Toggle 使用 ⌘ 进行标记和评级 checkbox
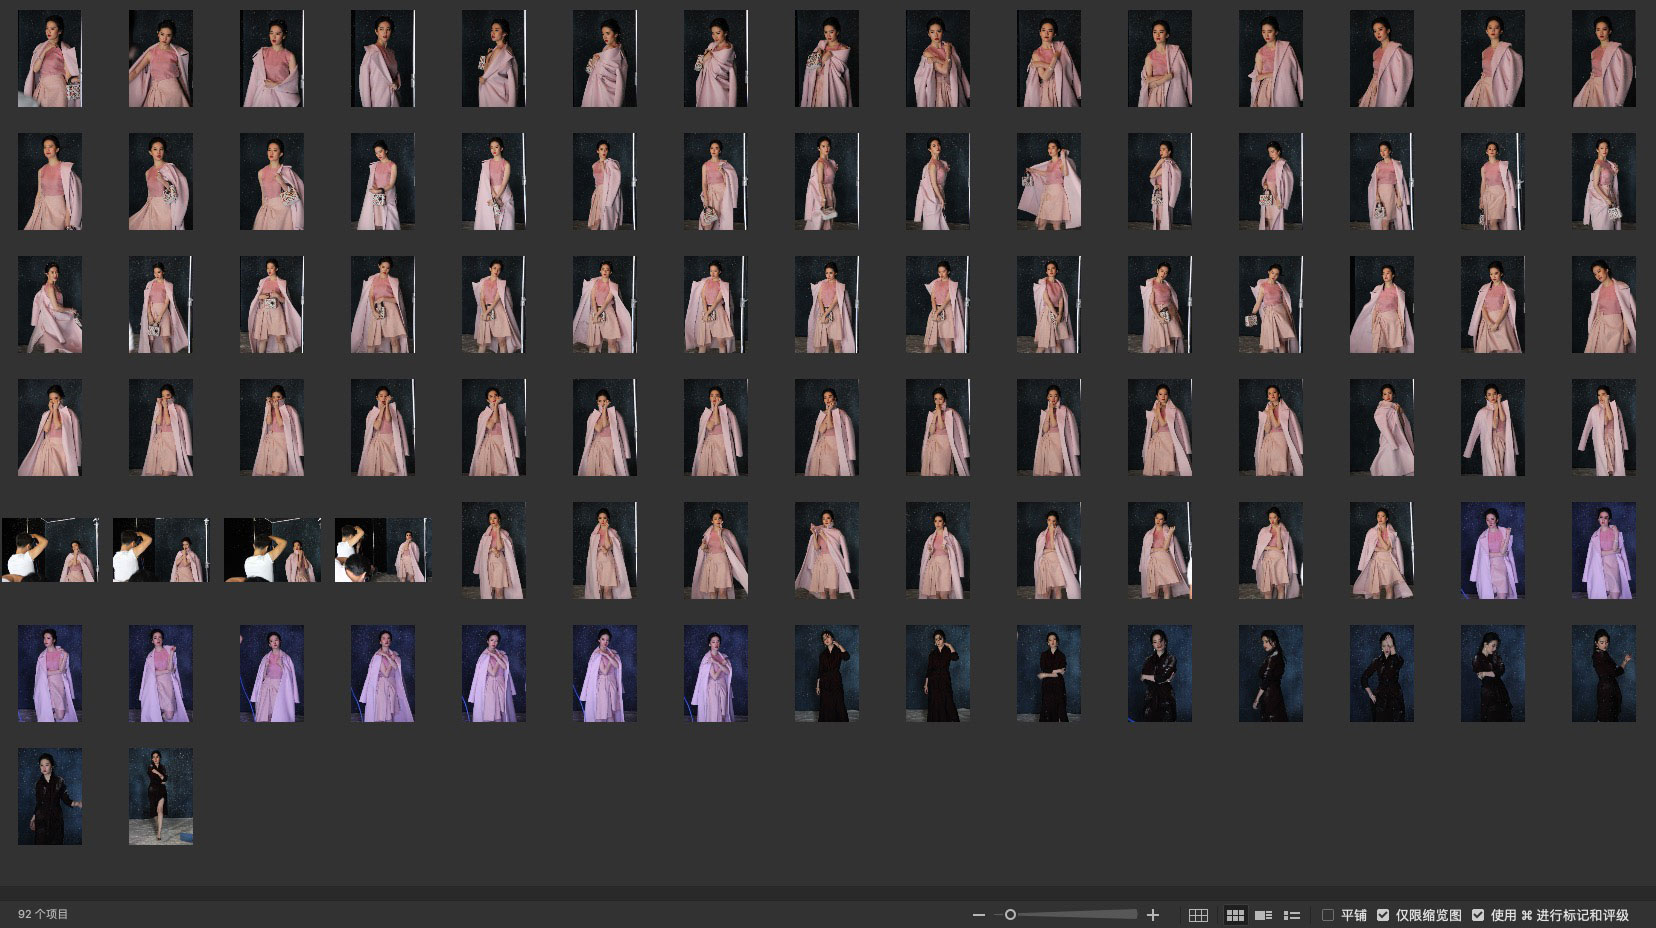 [1478, 915]
